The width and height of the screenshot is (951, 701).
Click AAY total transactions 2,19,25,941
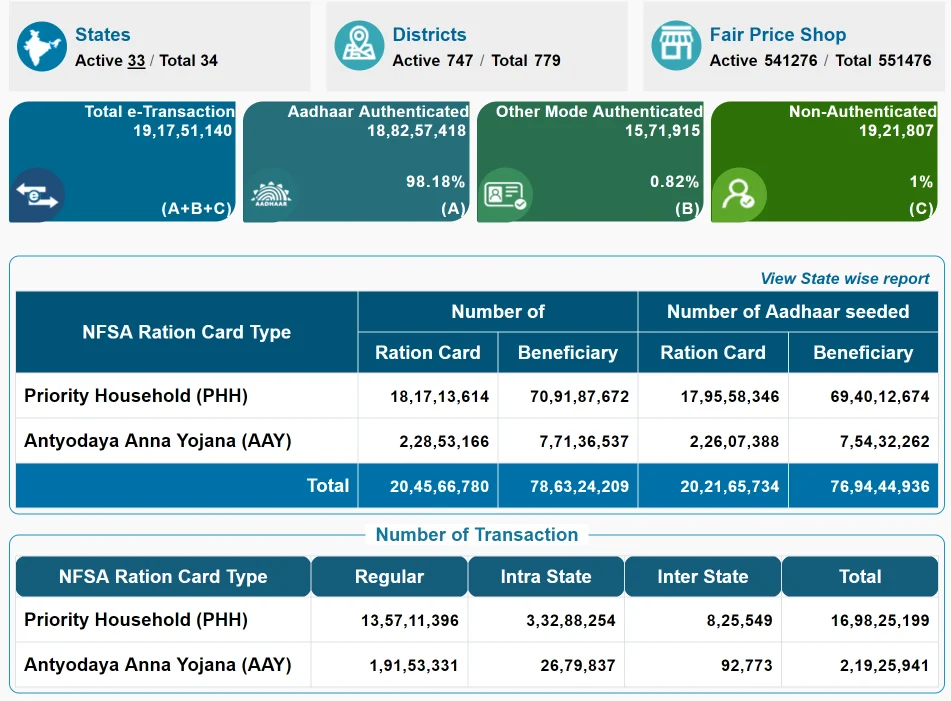click(884, 665)
